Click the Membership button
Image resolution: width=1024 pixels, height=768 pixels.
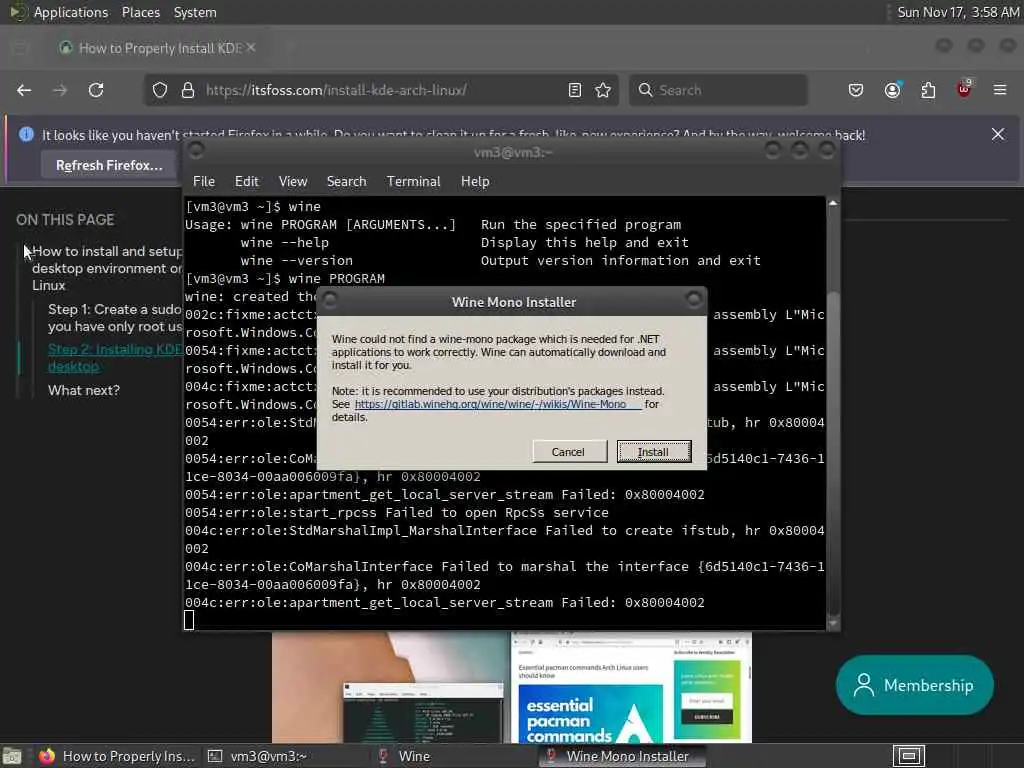(x=914, y=685)
